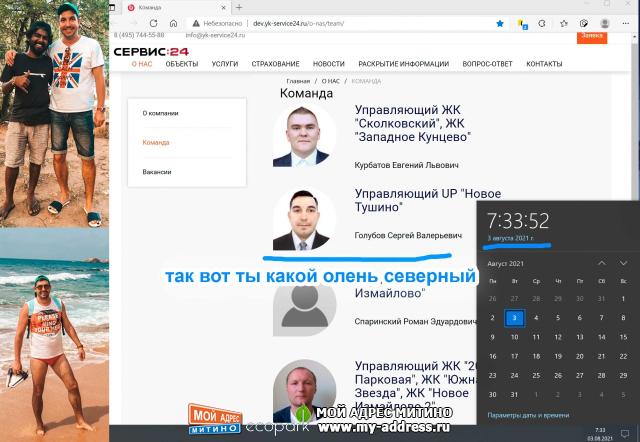Click the name Спаринский Роман Эдуардович
Viewport: 640px width, 442px height.
tap(416, 322)
